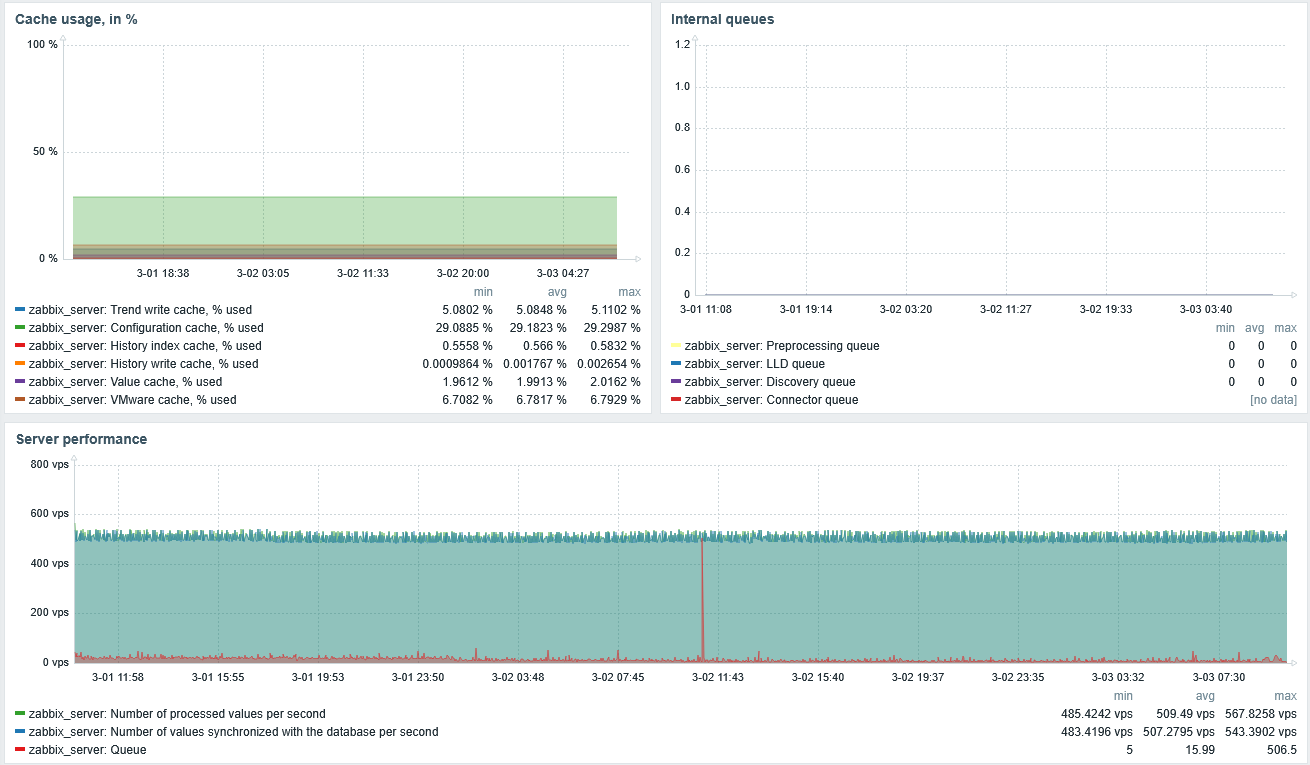1310x765 pixels.
Task: Click the '[no data]' value for Connector queue
Action: click(x=1273, y=400)
